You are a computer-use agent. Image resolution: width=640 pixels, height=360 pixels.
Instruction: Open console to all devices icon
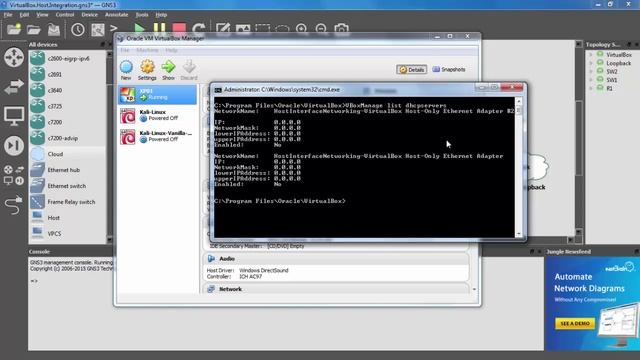(x=114, y=28)
